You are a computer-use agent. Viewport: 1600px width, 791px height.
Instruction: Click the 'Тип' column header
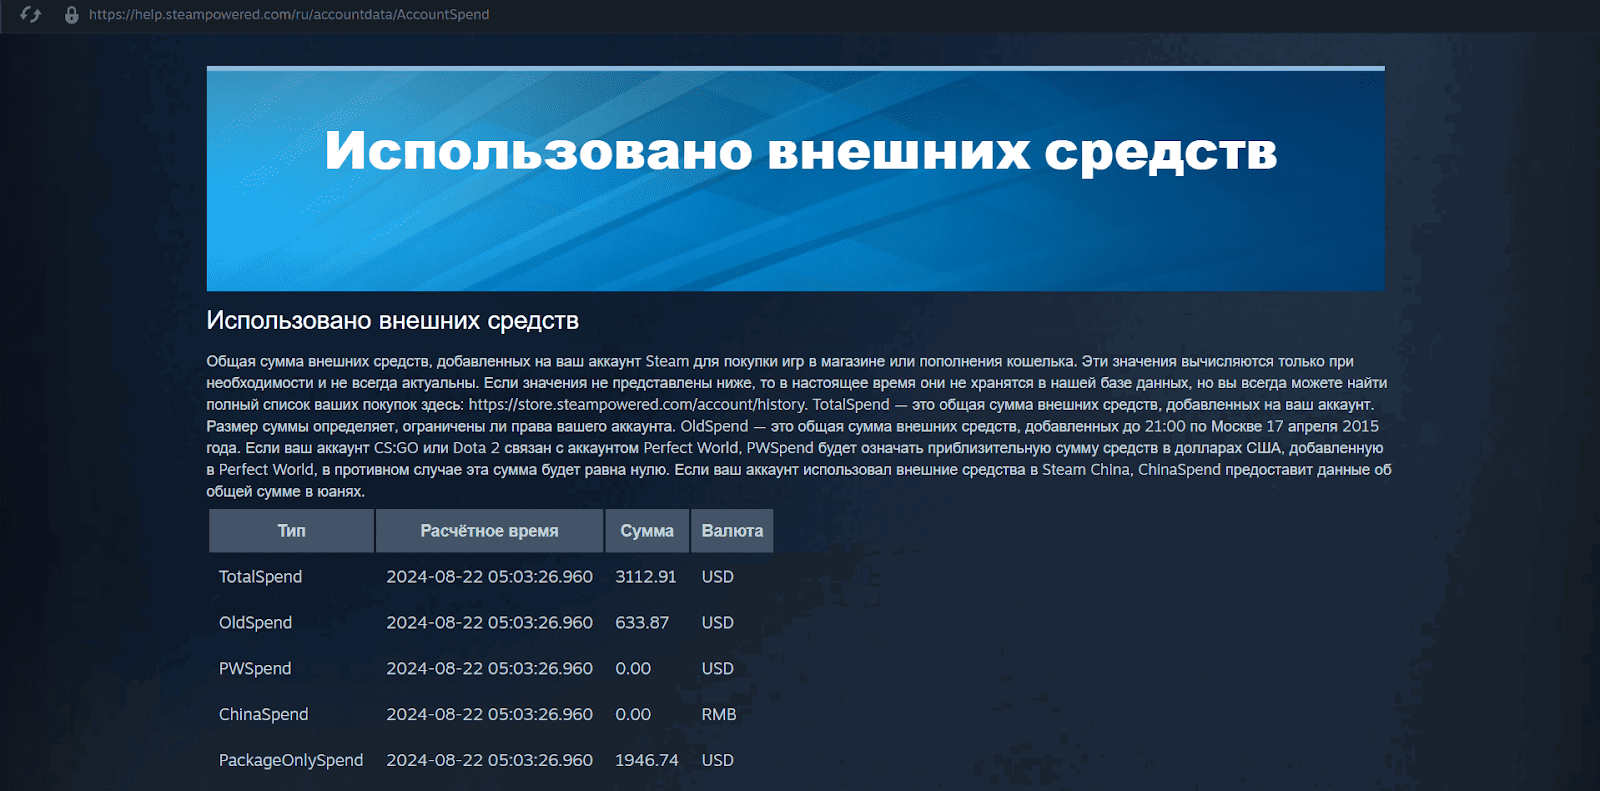tap(291, 531)
